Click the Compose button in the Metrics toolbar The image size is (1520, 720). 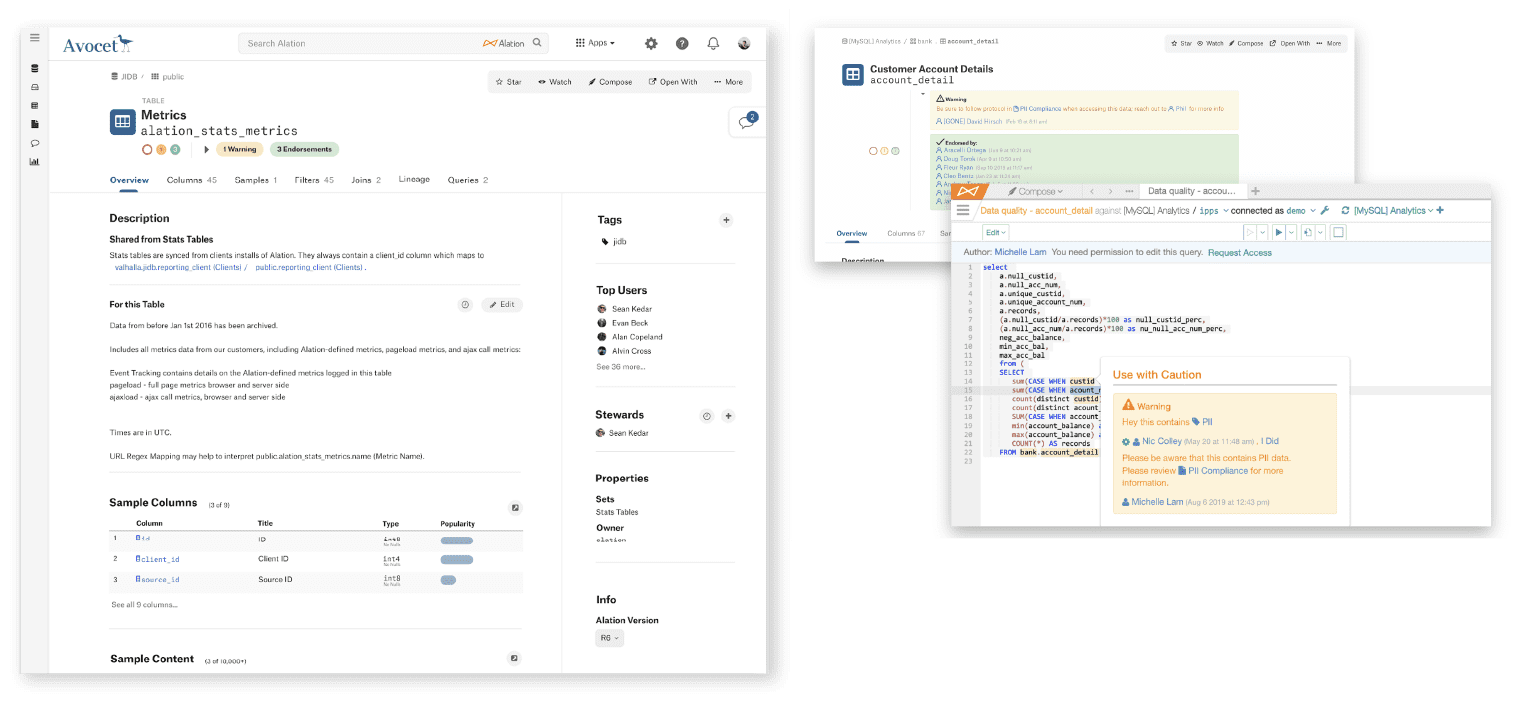tap(610, 82)
